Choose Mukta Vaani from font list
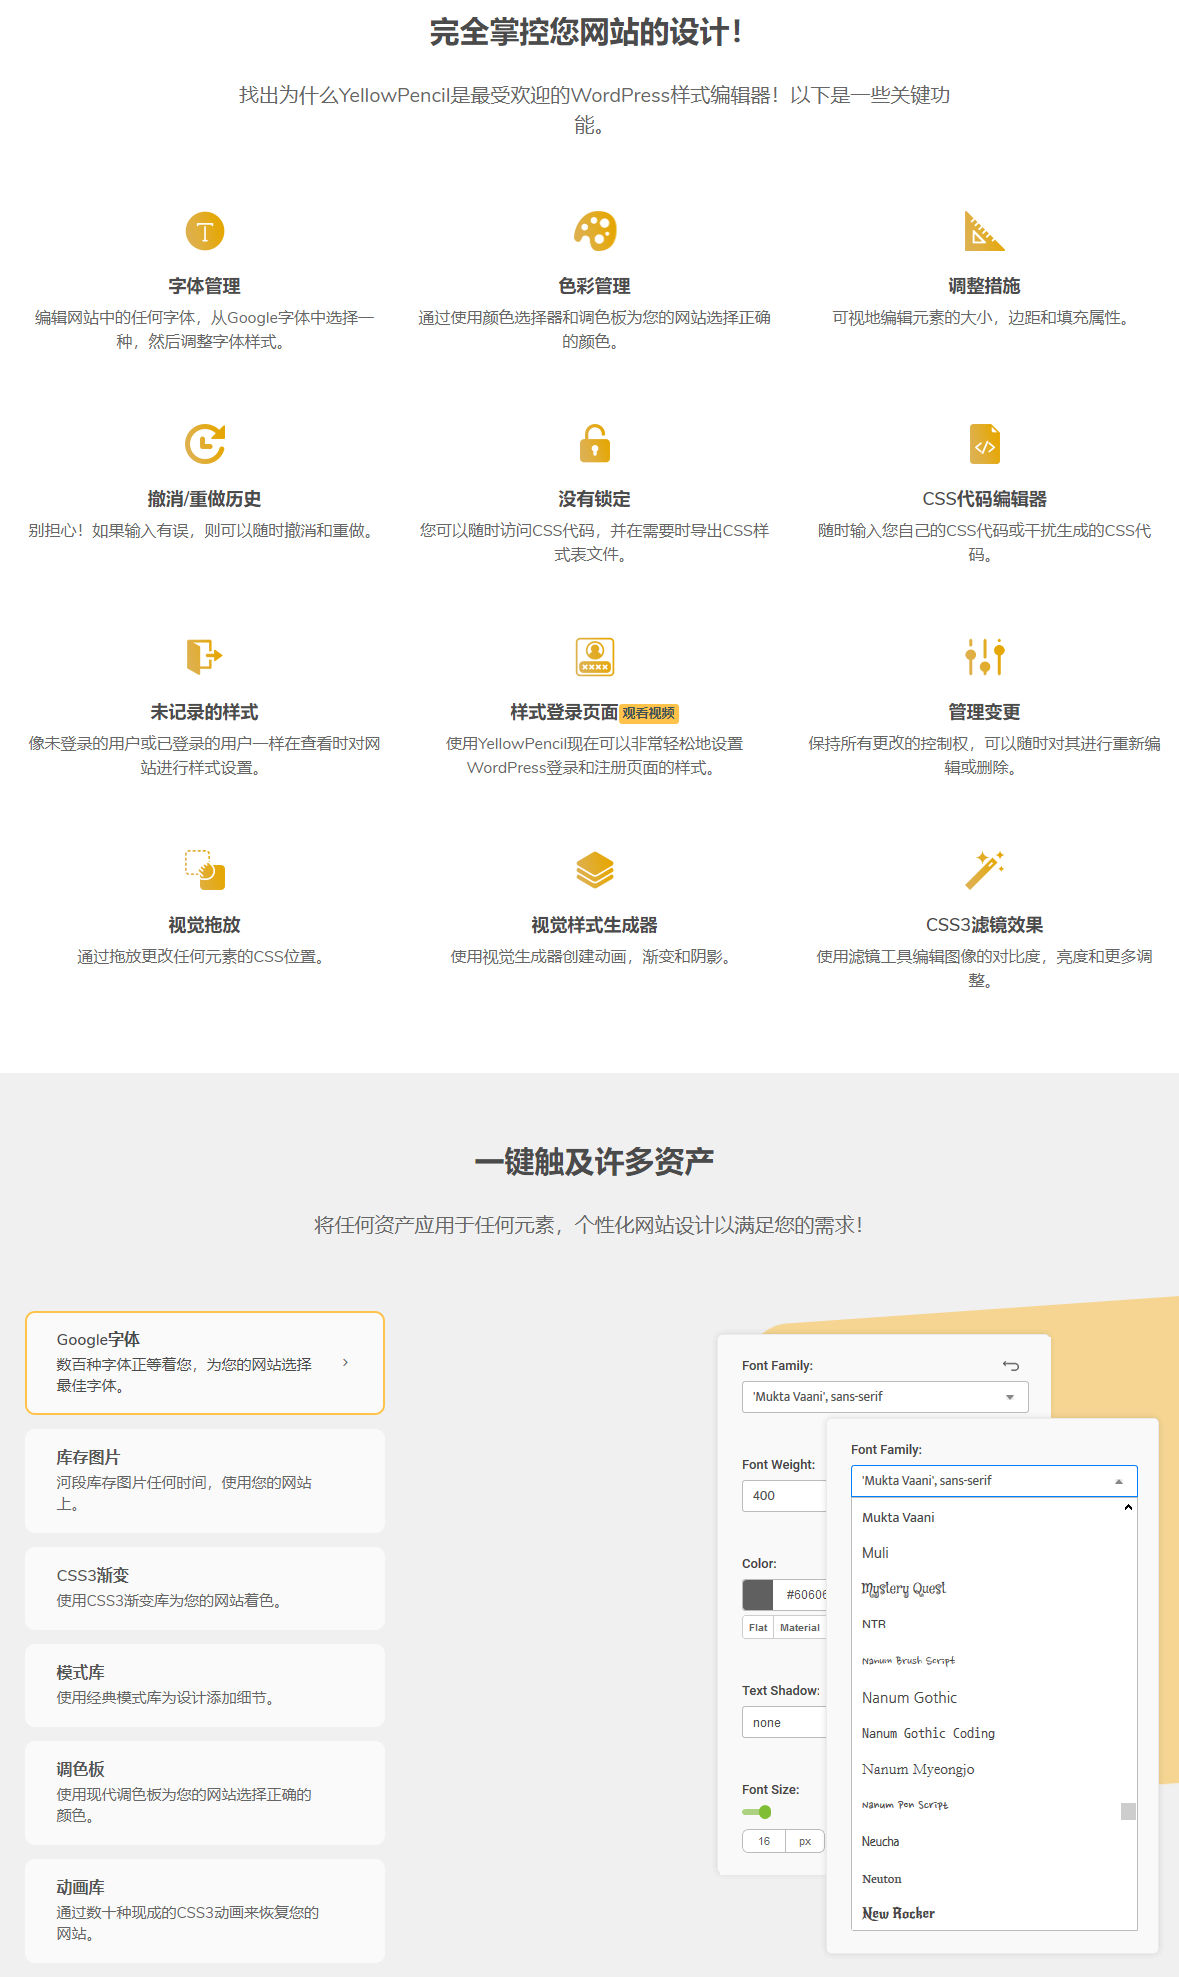 click(x=898, y=1517)
